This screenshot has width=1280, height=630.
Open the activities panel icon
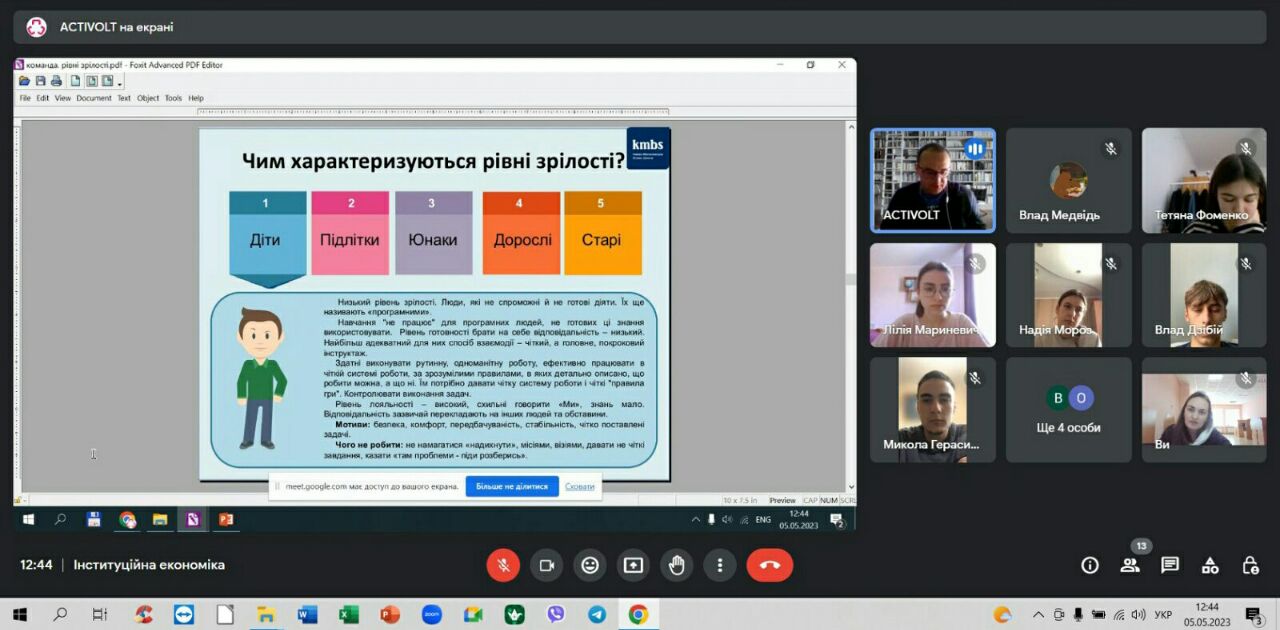pos(1210,565)
